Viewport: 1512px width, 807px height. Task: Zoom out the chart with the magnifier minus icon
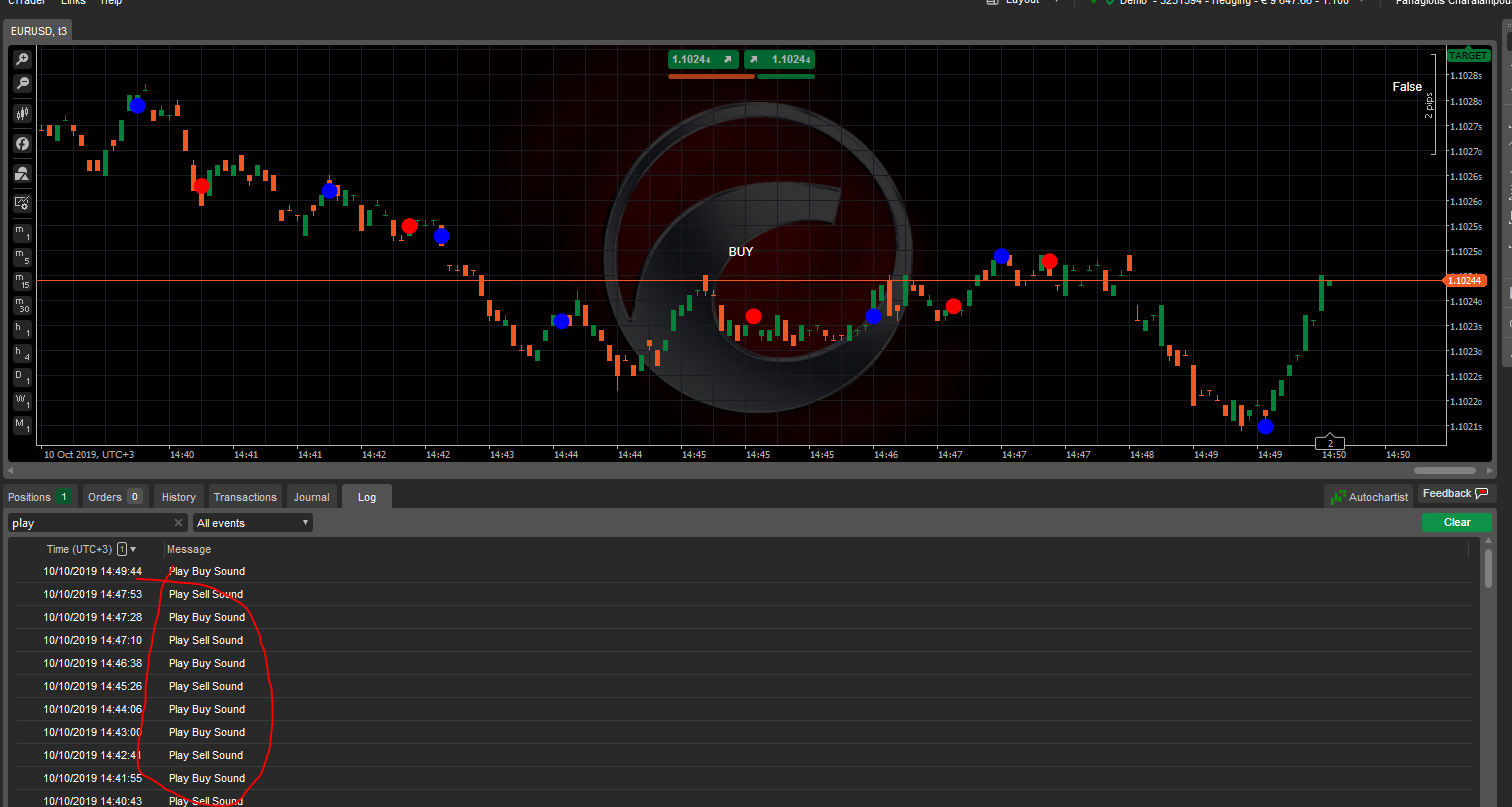coord(21,84)
